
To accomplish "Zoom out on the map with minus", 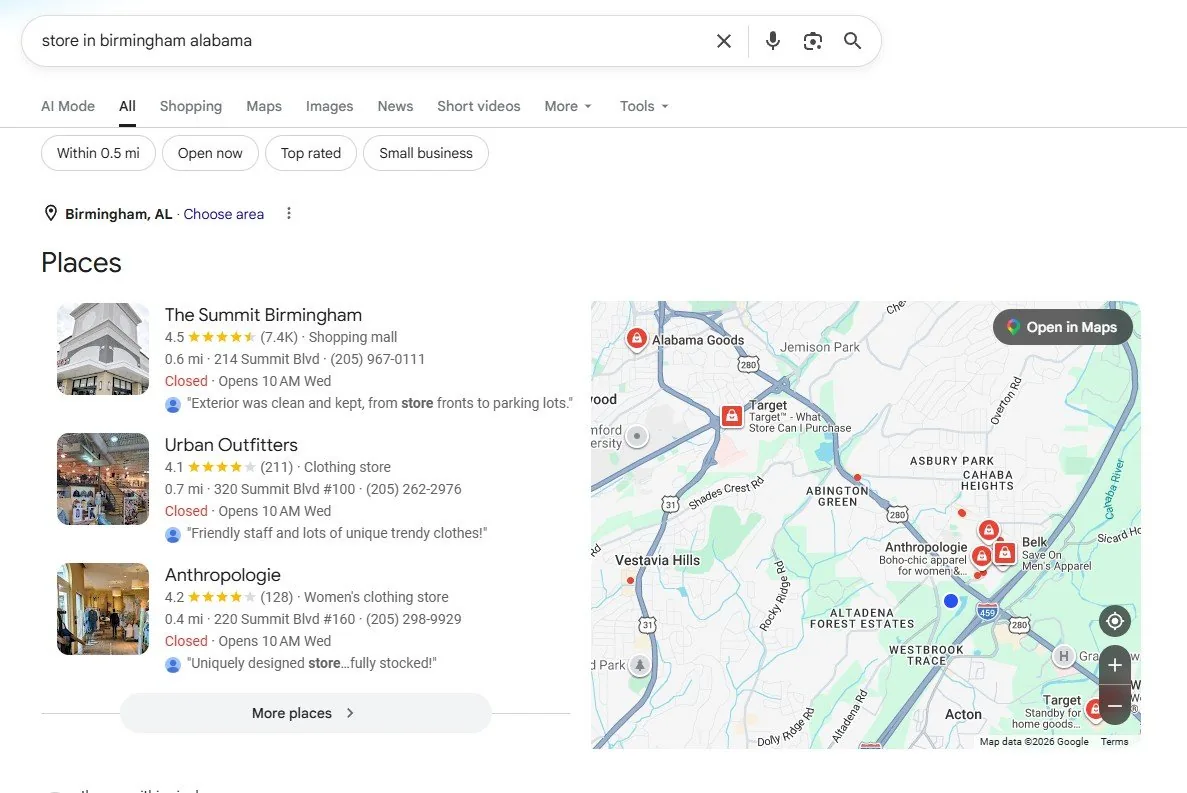I will 1114,705.
